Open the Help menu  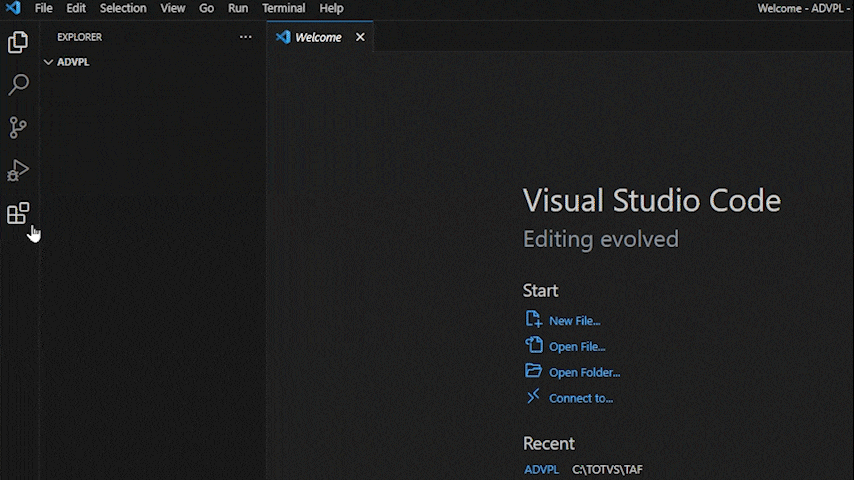(331, 8)
